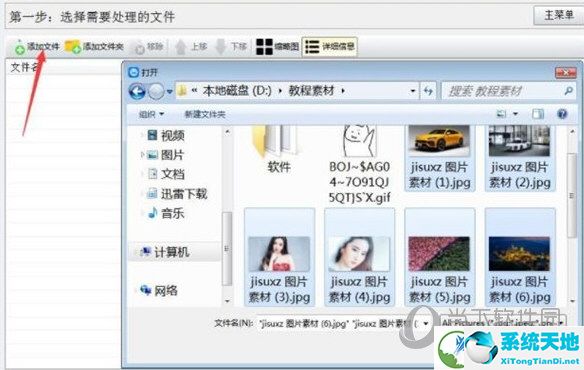Select jisuxz 图片素材 (6).jpg thumbnail

(x=520, y=257)
